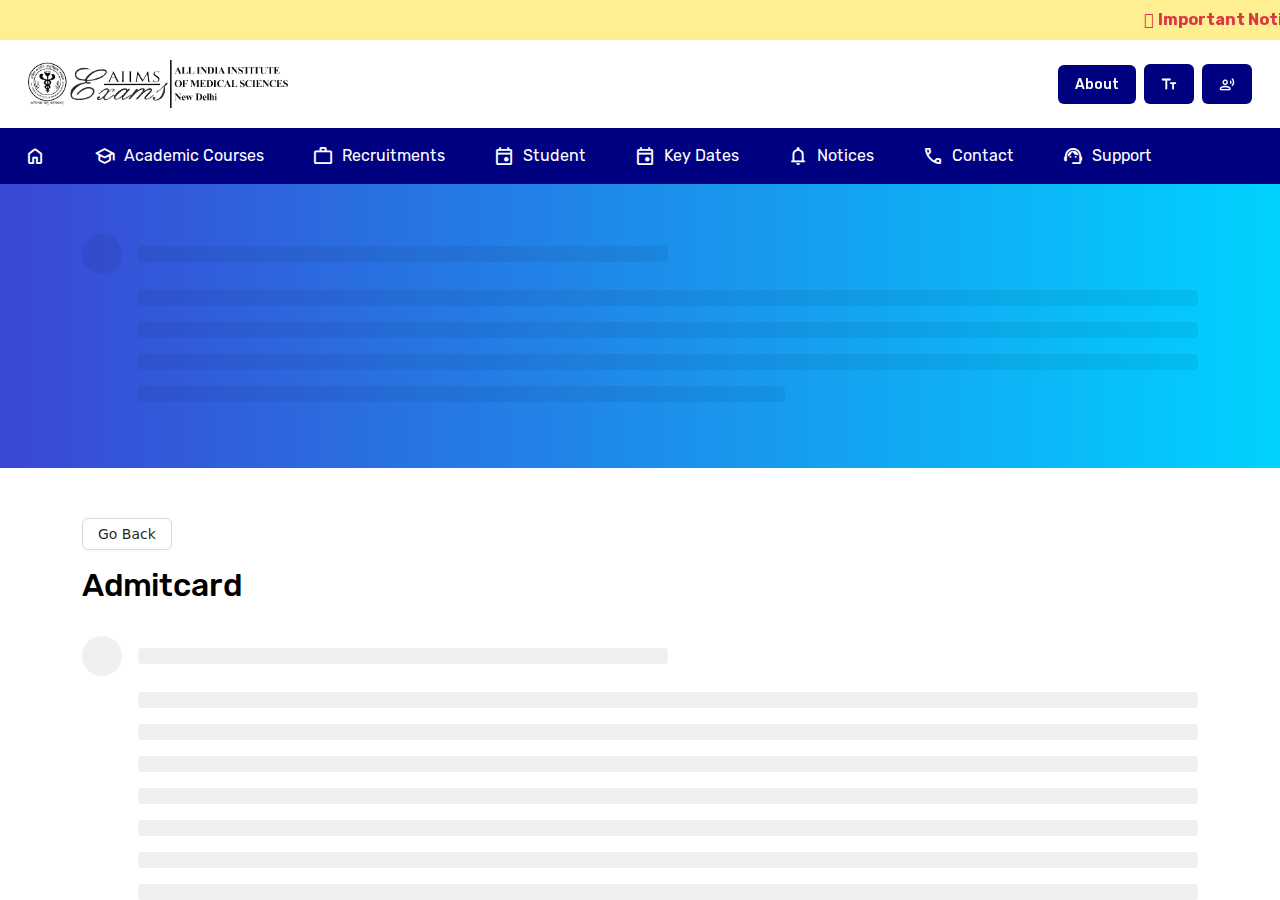Go to home via house icon

tap(35, 156)
